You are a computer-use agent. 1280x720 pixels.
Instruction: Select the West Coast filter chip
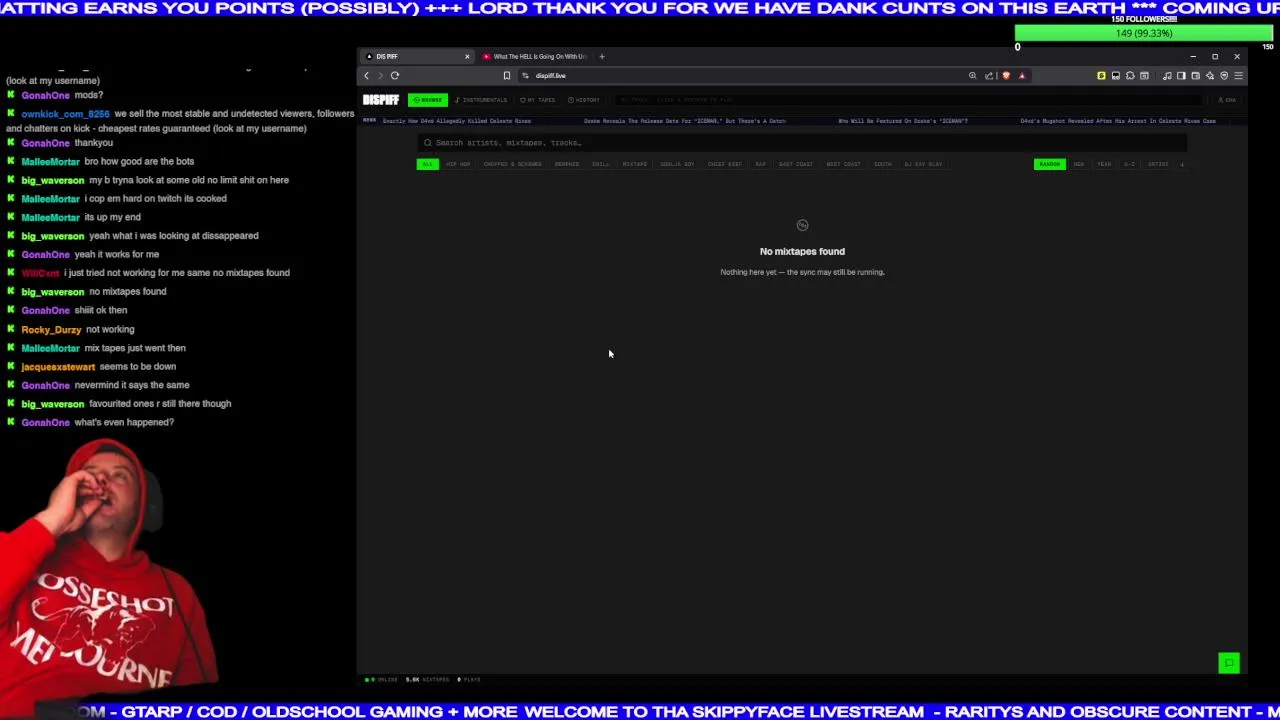coord(844,164)
